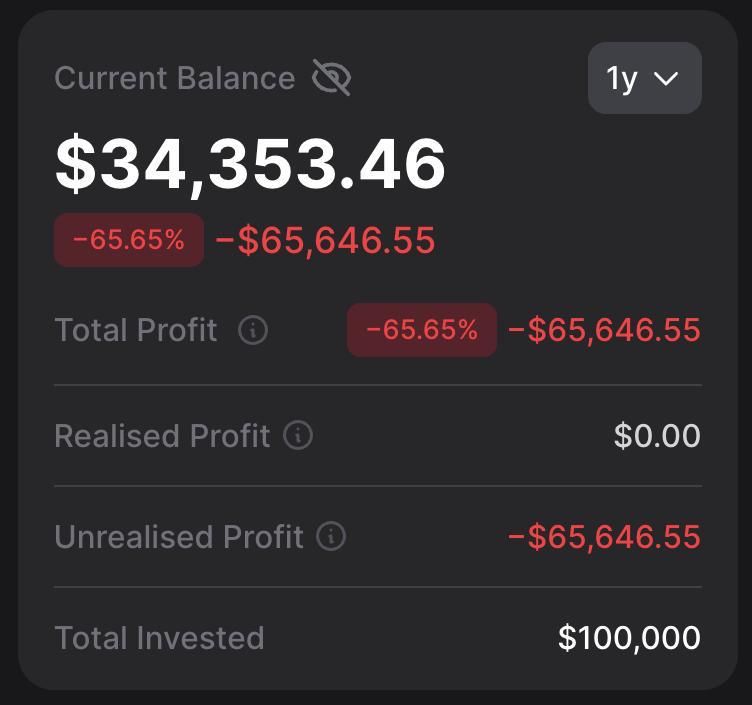Viewport: 752px width, 705px height.
Task: Click the Unrealised Profit label
Action: 179,536
